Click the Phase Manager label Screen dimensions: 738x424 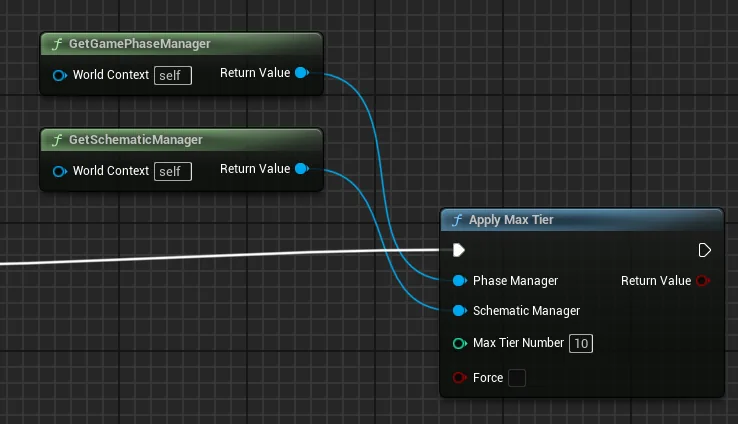(515, 281)
